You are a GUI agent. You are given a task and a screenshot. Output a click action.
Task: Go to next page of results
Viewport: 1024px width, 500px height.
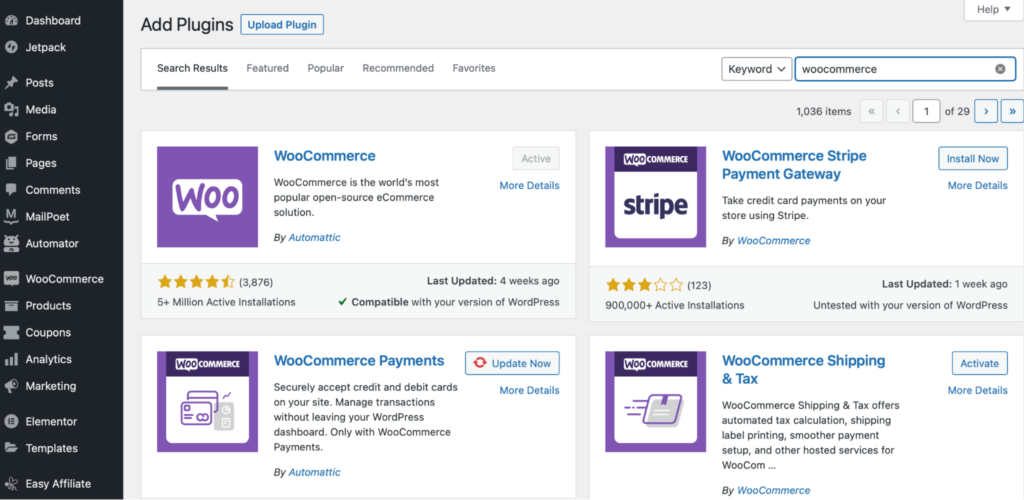tap(985, 111)
